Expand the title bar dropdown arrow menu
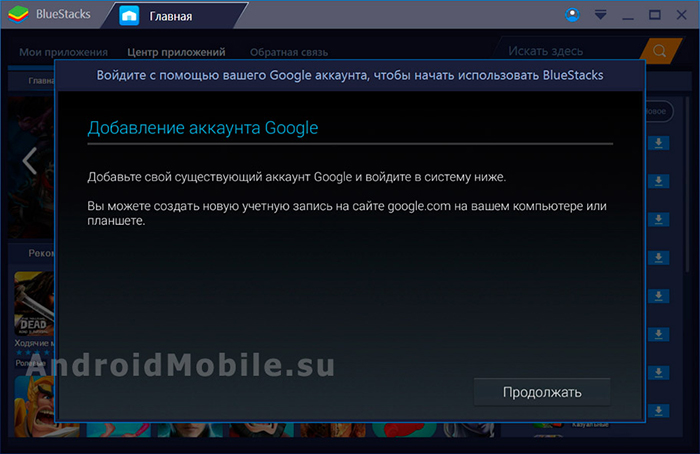The width and height of the screenshot is (700, 454). pyautogui.click(x=600, y=15)
